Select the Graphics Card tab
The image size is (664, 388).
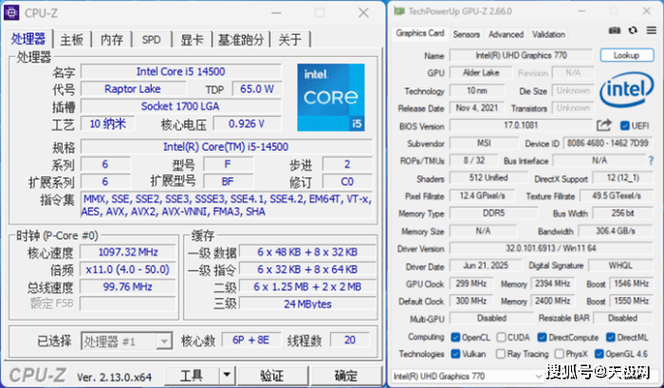(420, 33)
